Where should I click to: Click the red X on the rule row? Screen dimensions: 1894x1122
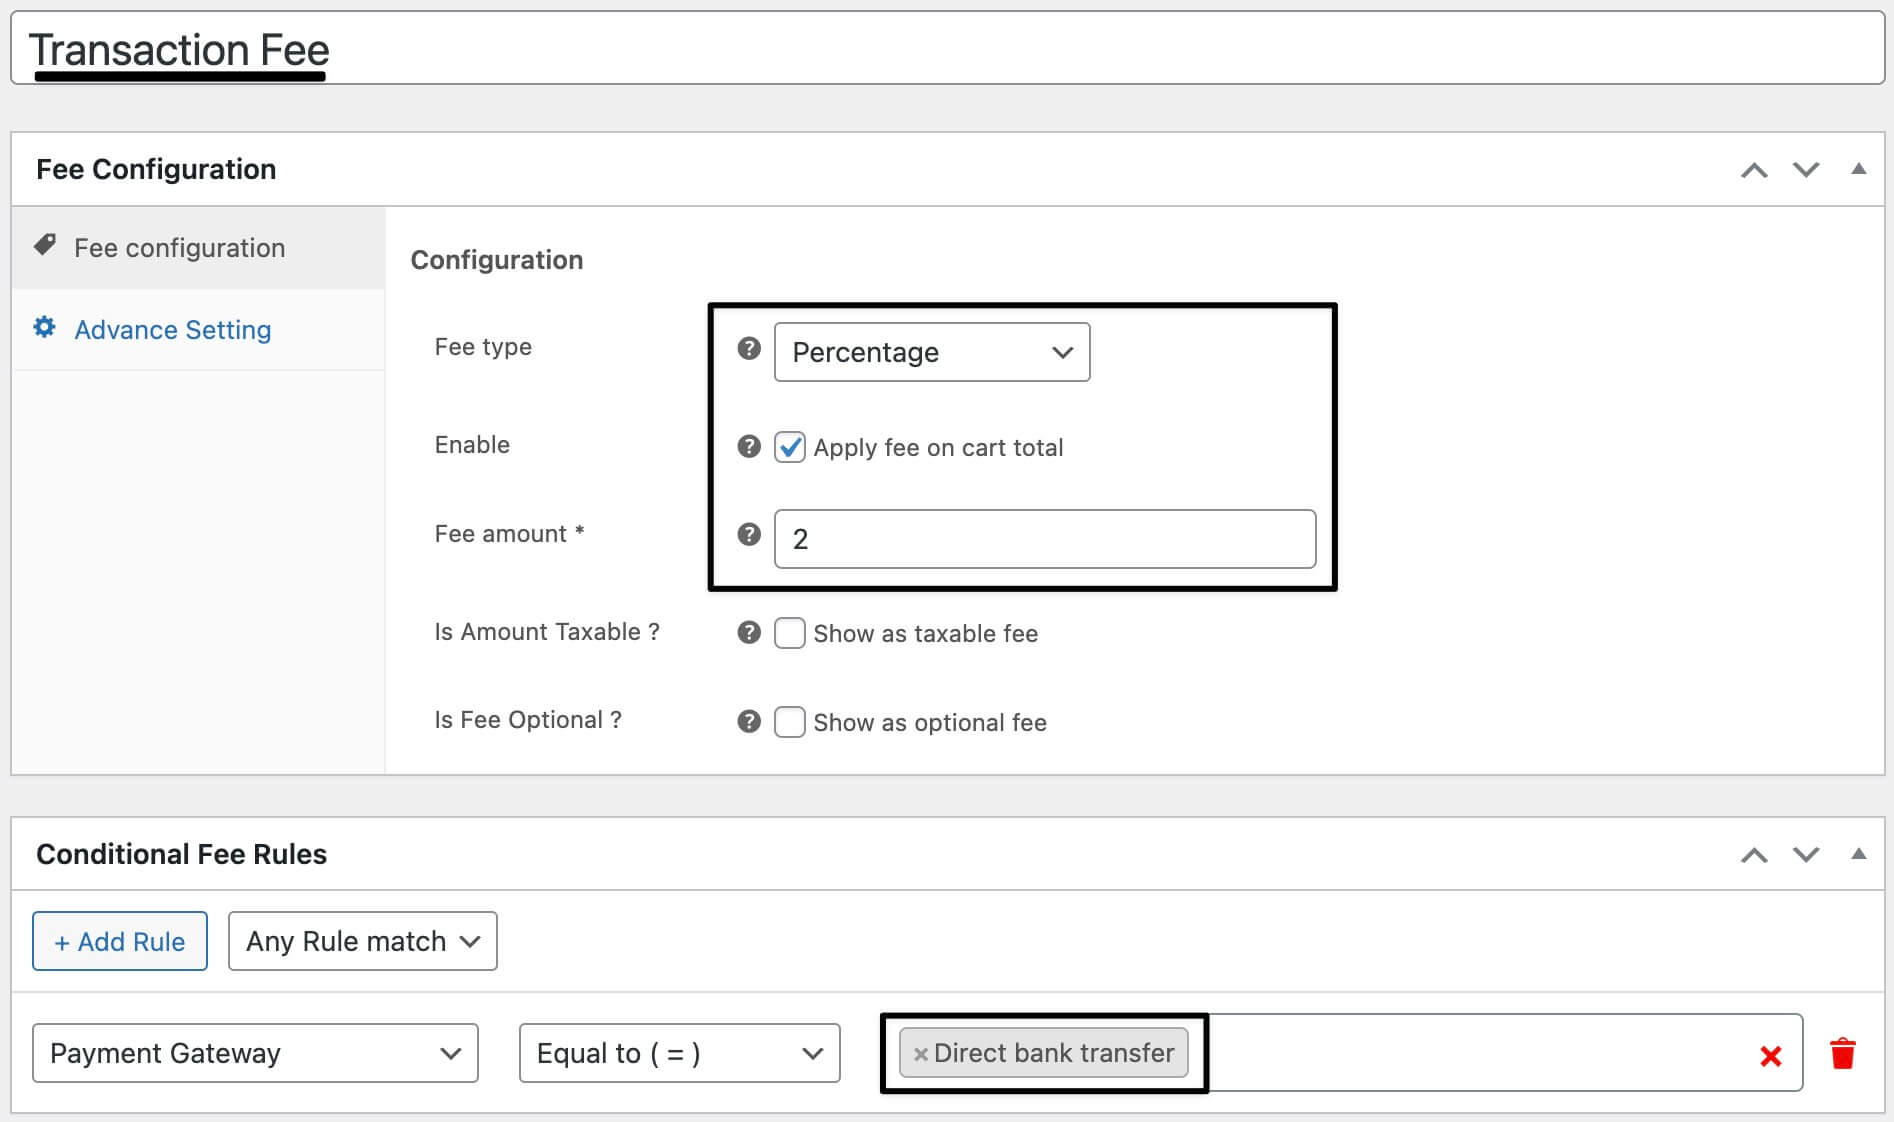point(1771,1055)
